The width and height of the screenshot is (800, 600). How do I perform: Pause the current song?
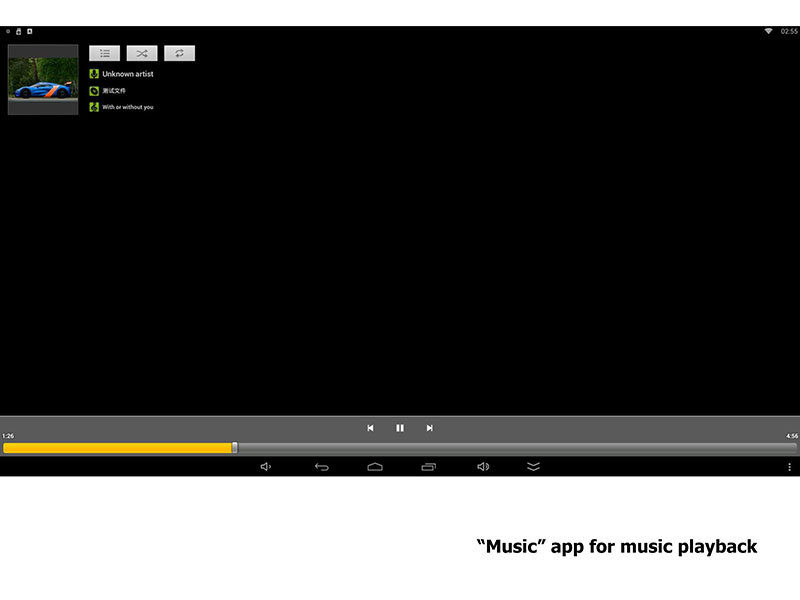(400, 428)
